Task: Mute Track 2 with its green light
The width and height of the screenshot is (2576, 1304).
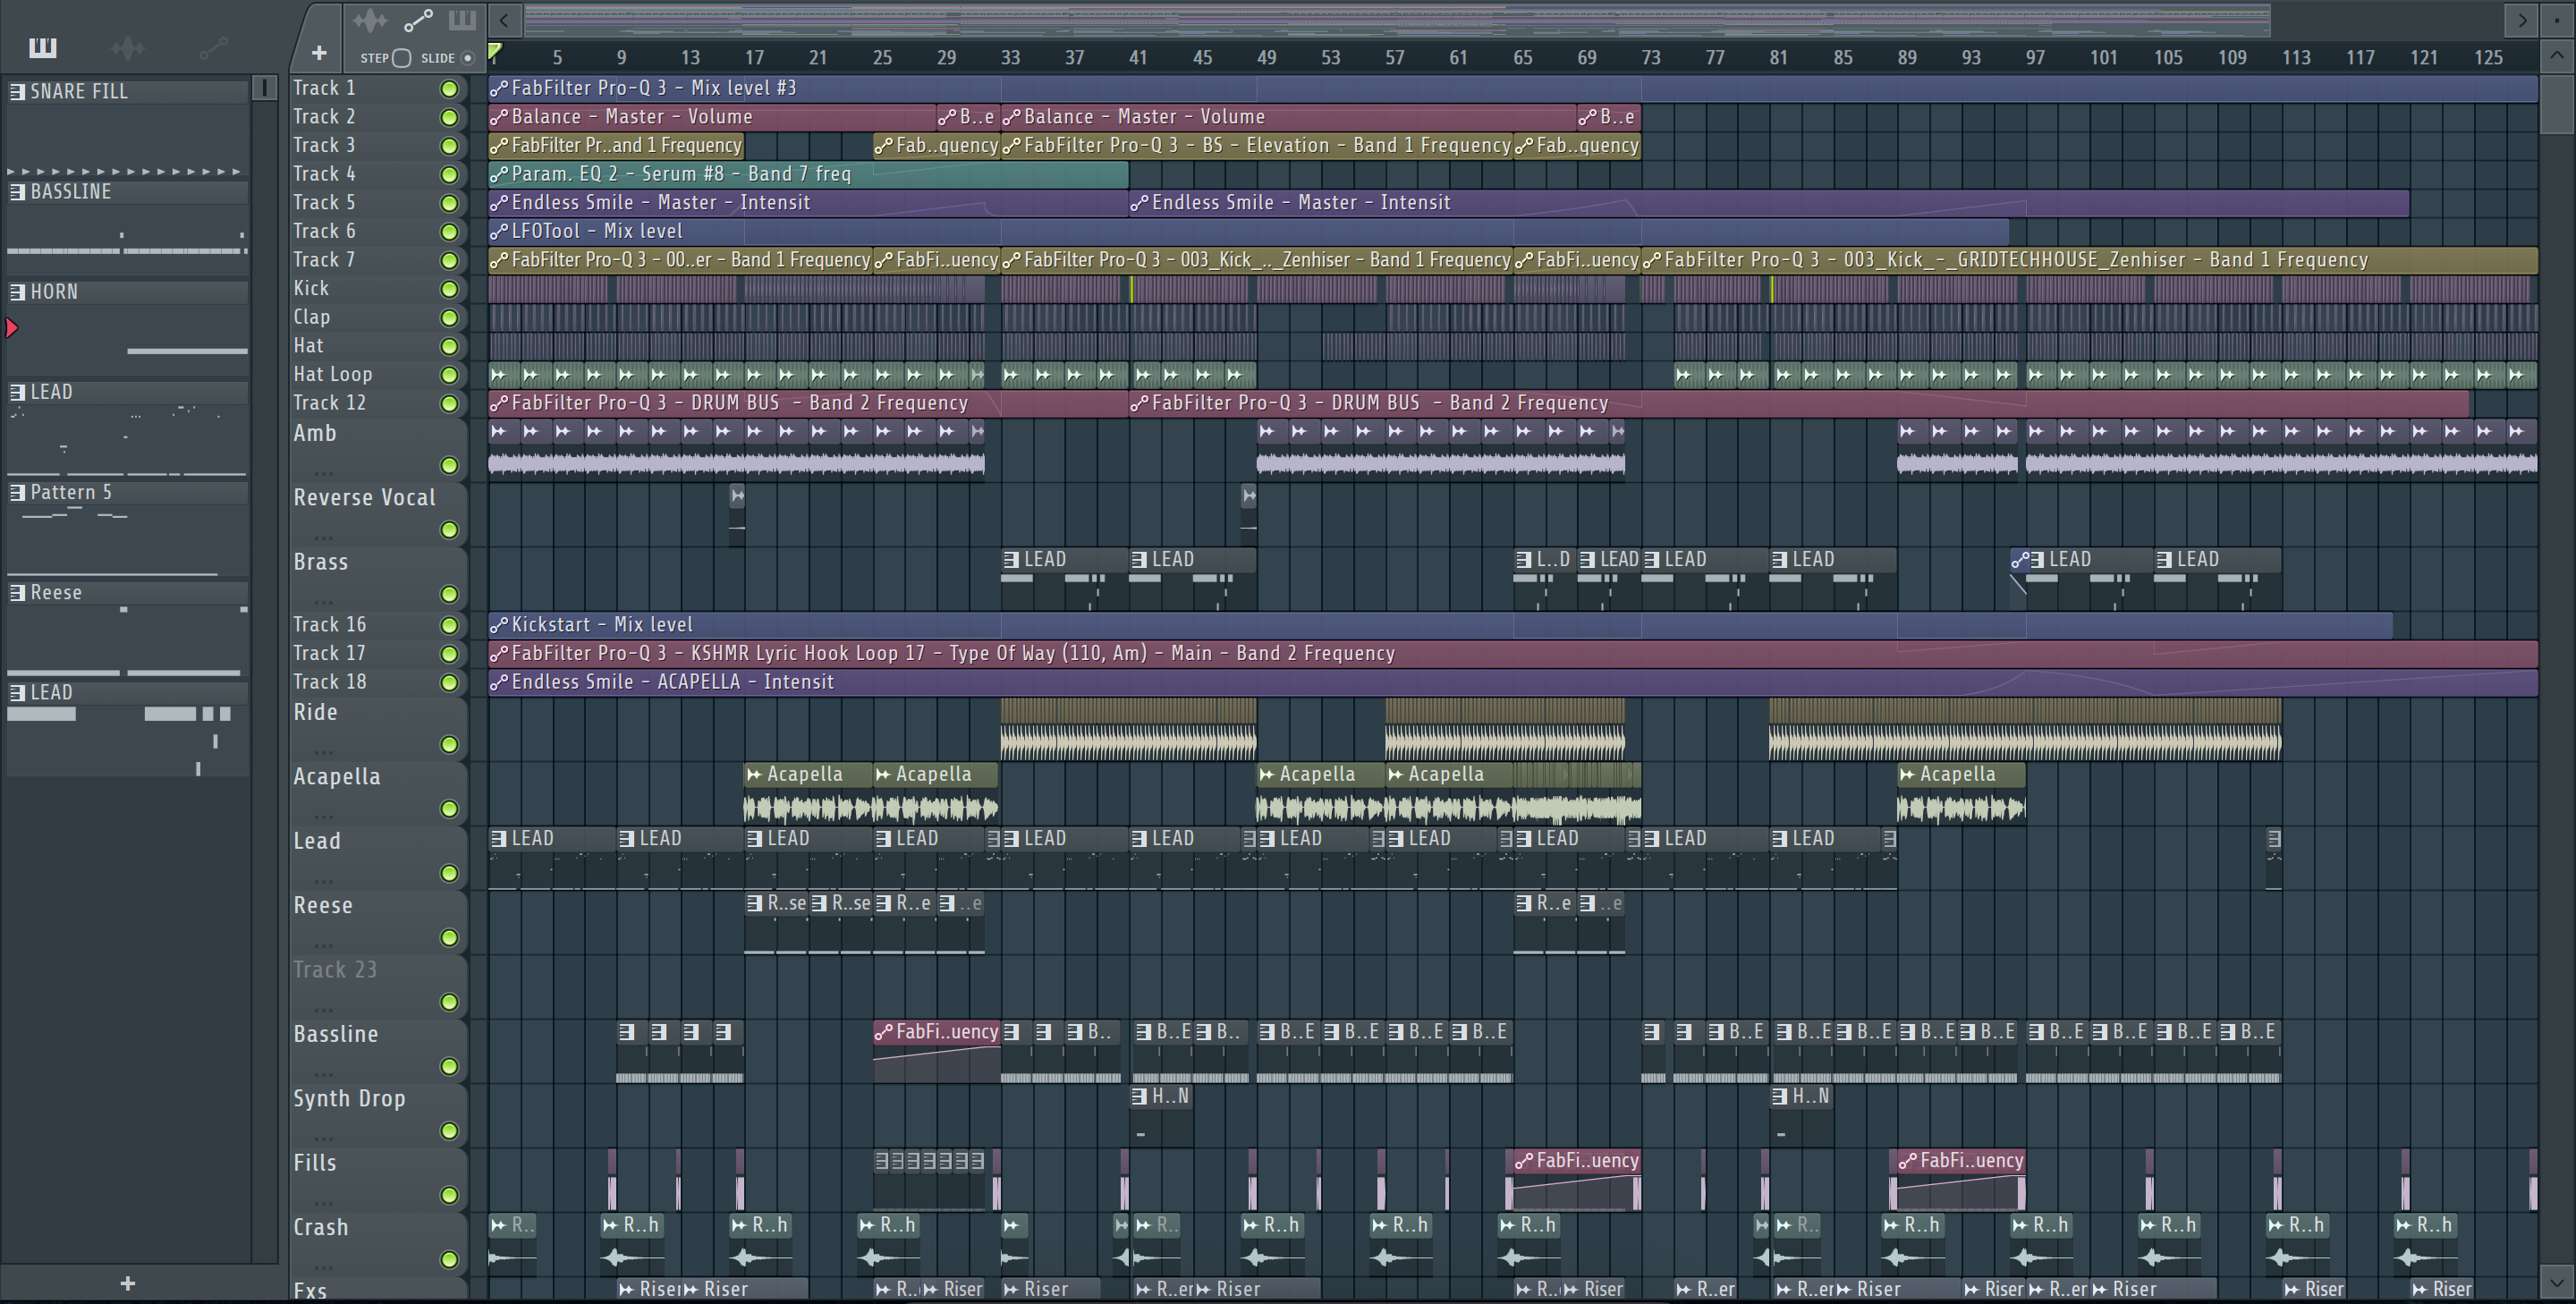Action: 449,117
